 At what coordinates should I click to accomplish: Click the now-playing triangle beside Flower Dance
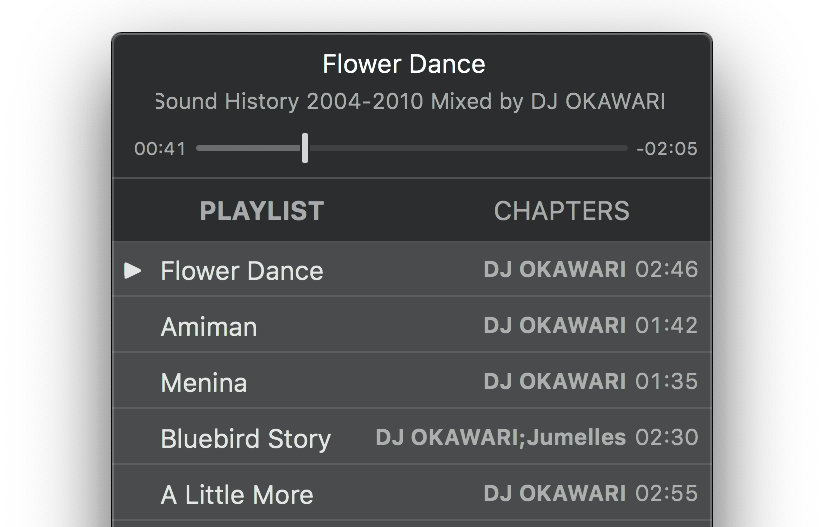click(132, 271)
